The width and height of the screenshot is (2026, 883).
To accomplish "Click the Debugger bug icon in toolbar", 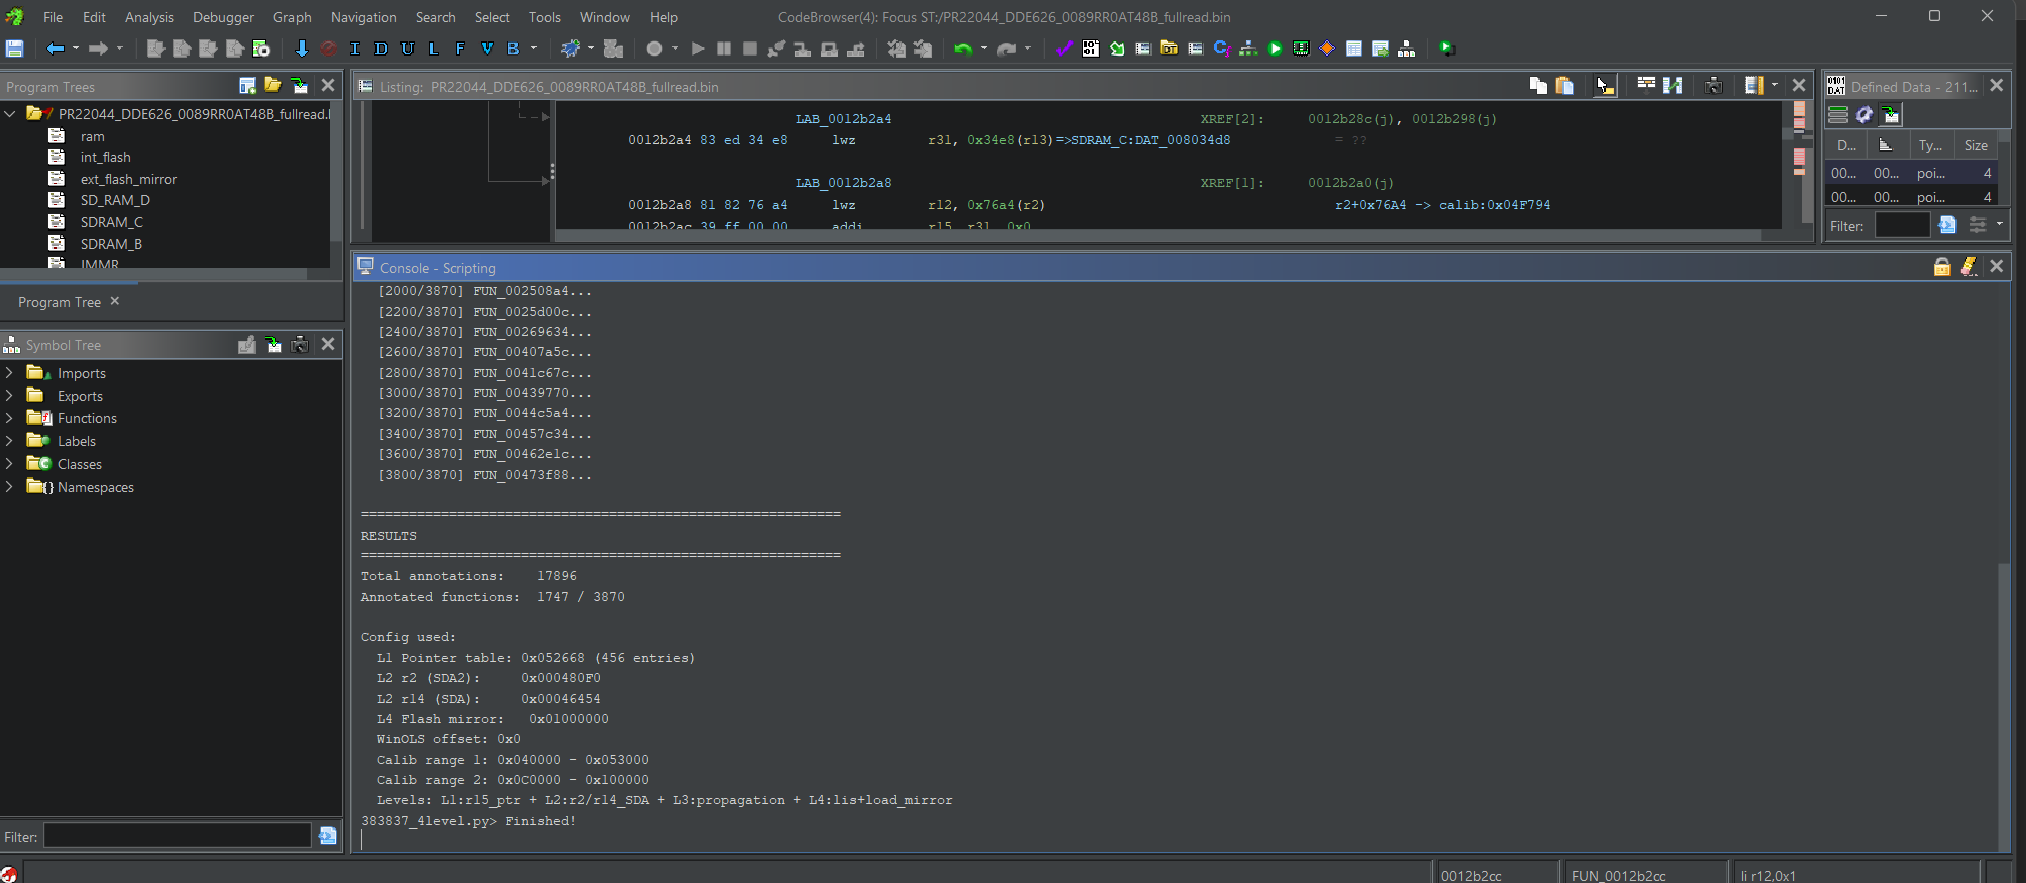I will (x=571, y=48).
